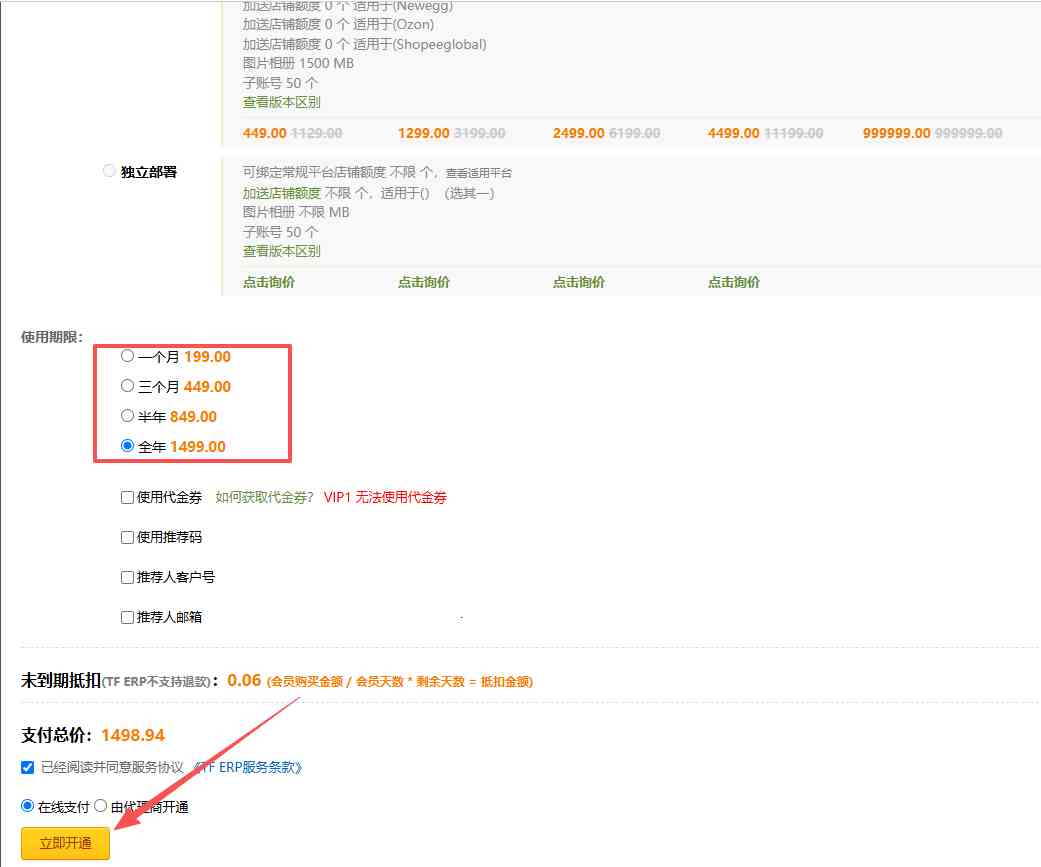This screenshot has width=1041, height=867.
Task: Click the 立即开通 button
Action: [65, 843]
